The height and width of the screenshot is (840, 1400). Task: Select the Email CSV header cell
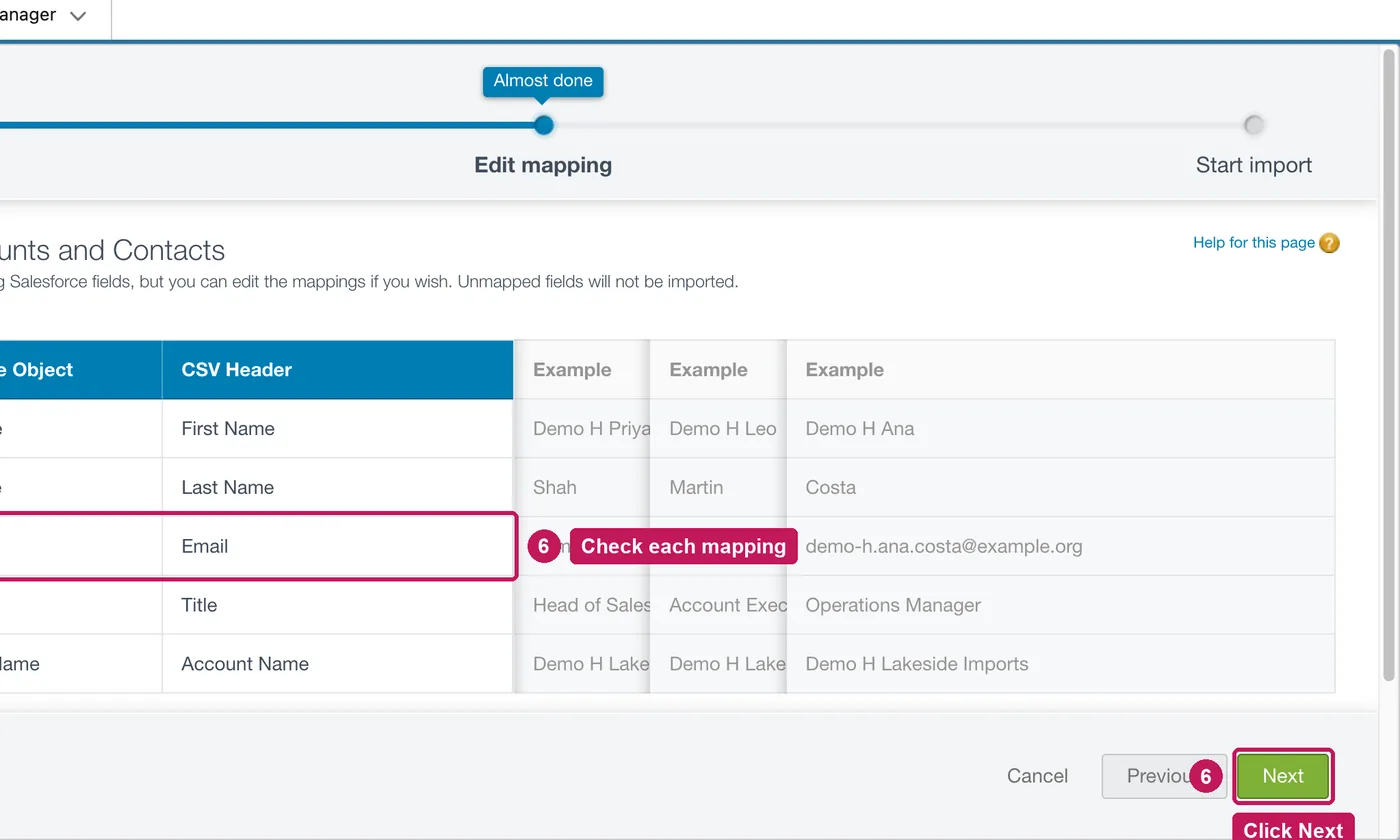click(x=337, y=546)
